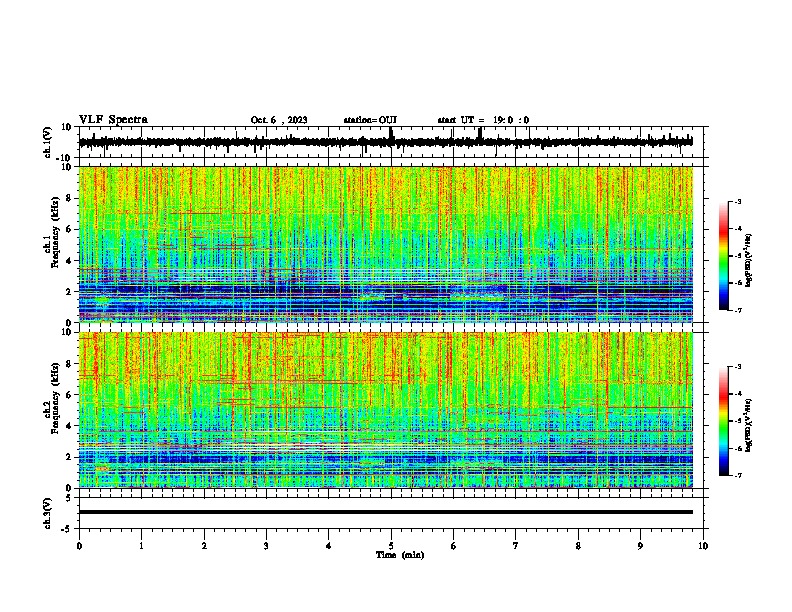Click the "-7" label below ch.2 color scale
792x612 pixels.
pyautogui.click(x=737, y=476)
